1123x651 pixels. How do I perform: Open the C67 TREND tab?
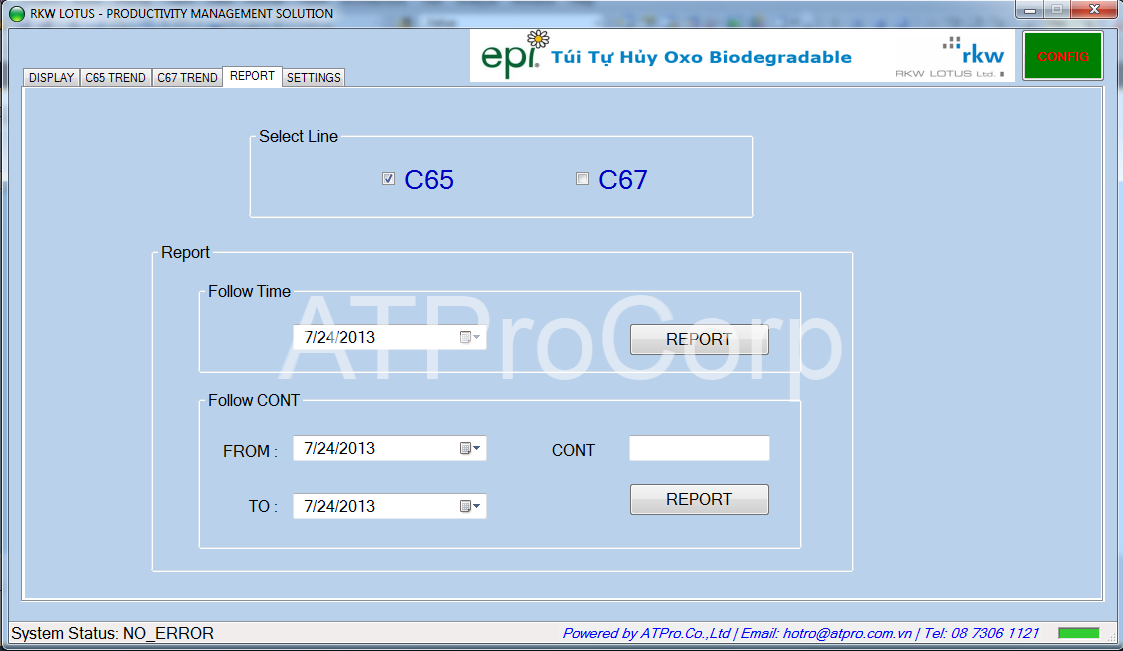coord(188,77)
